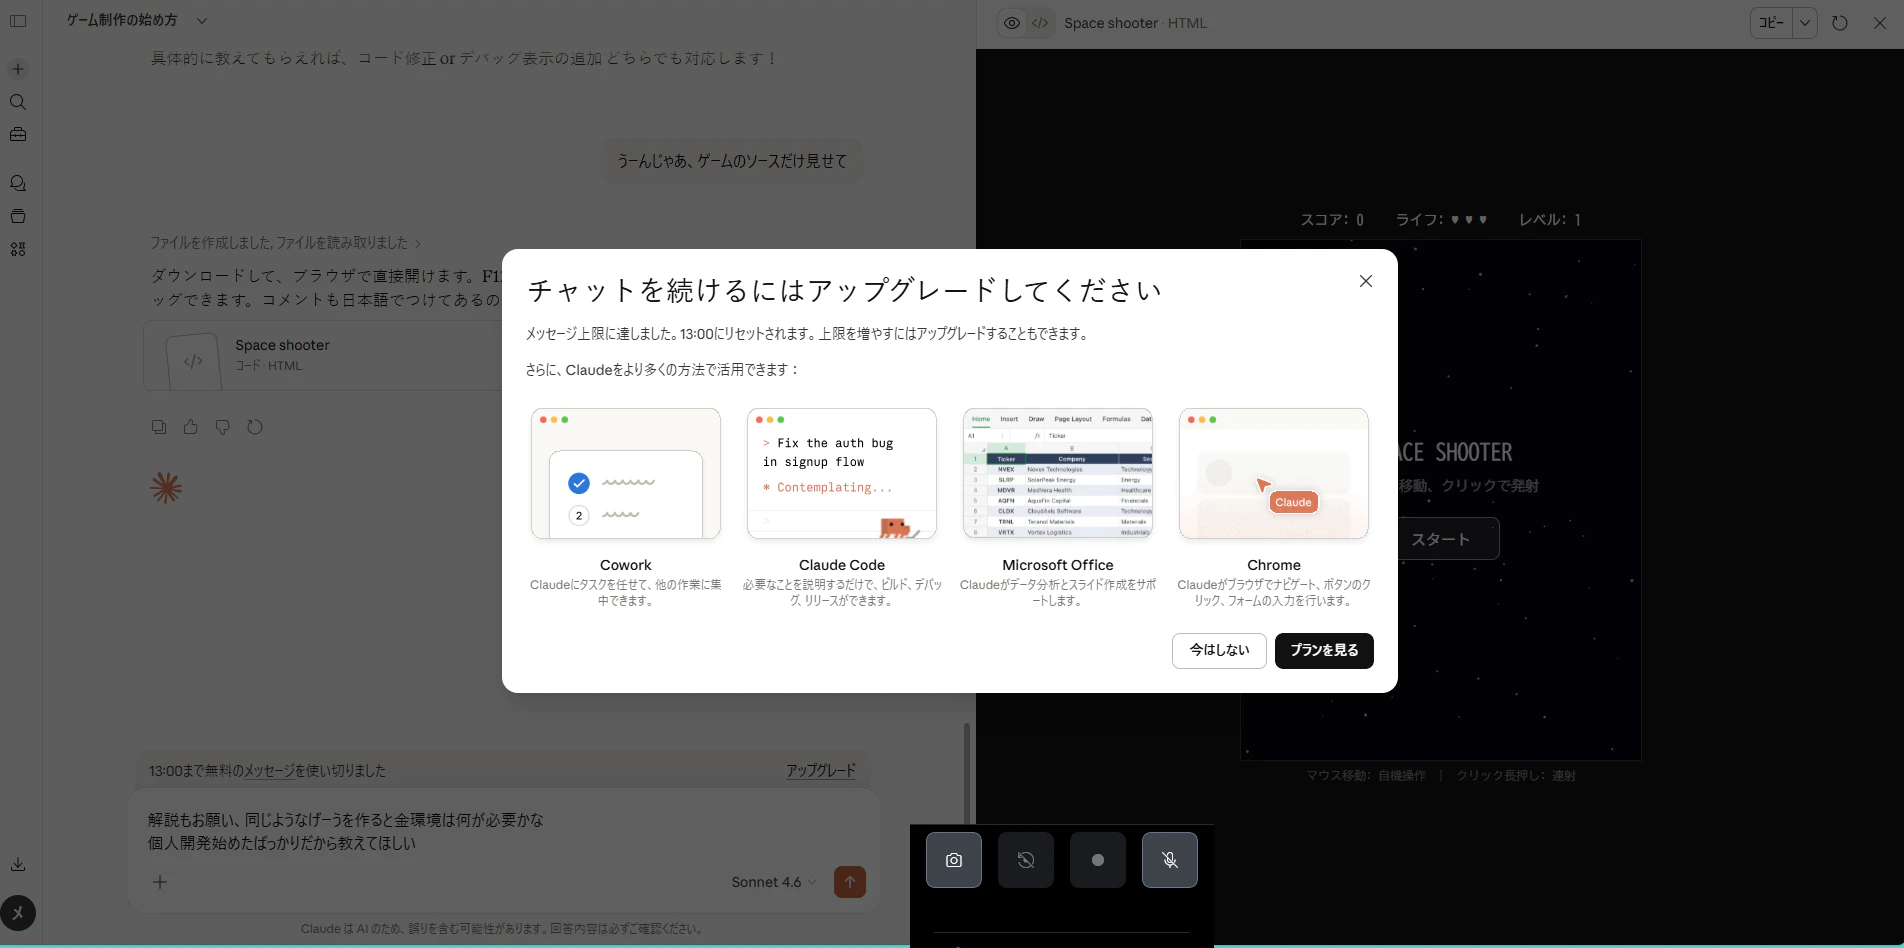Viewport: 1904px width, 948px height.
Task: Take a screenshot with the camera button
Action: (954, 860)
